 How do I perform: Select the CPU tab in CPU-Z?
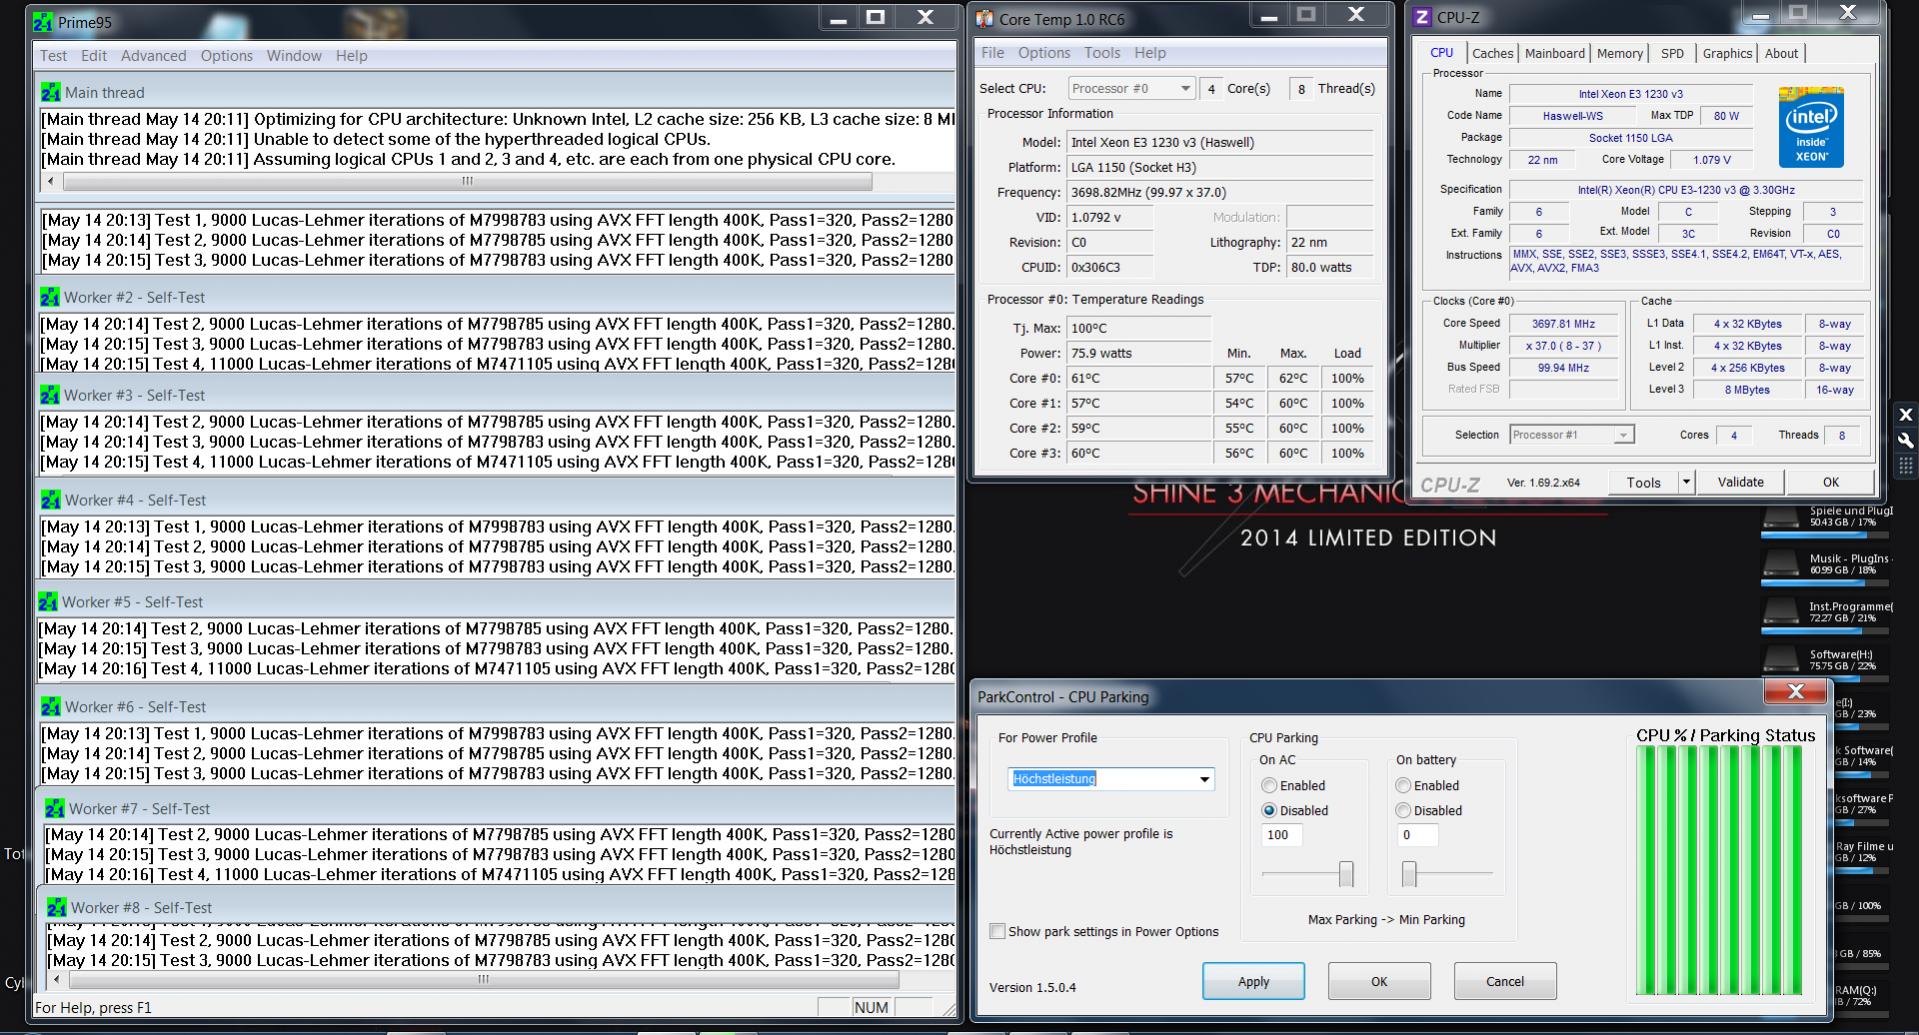1441,53
